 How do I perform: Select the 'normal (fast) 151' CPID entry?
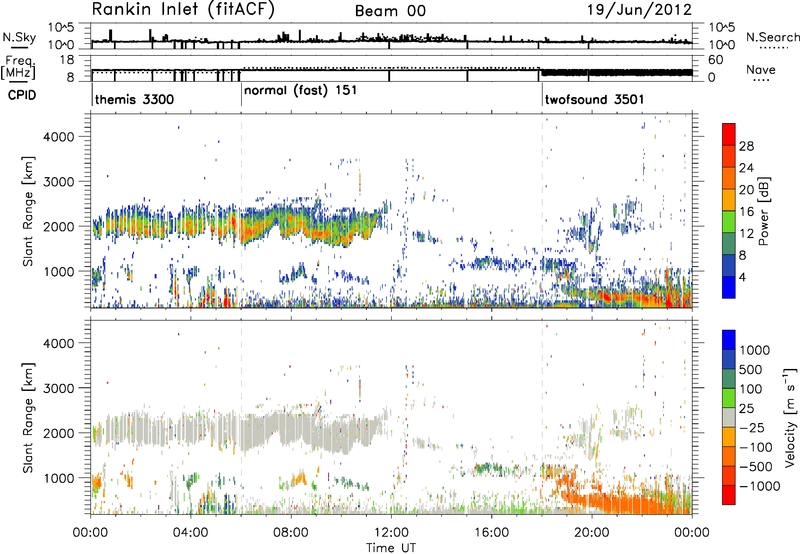click(301, 91)
